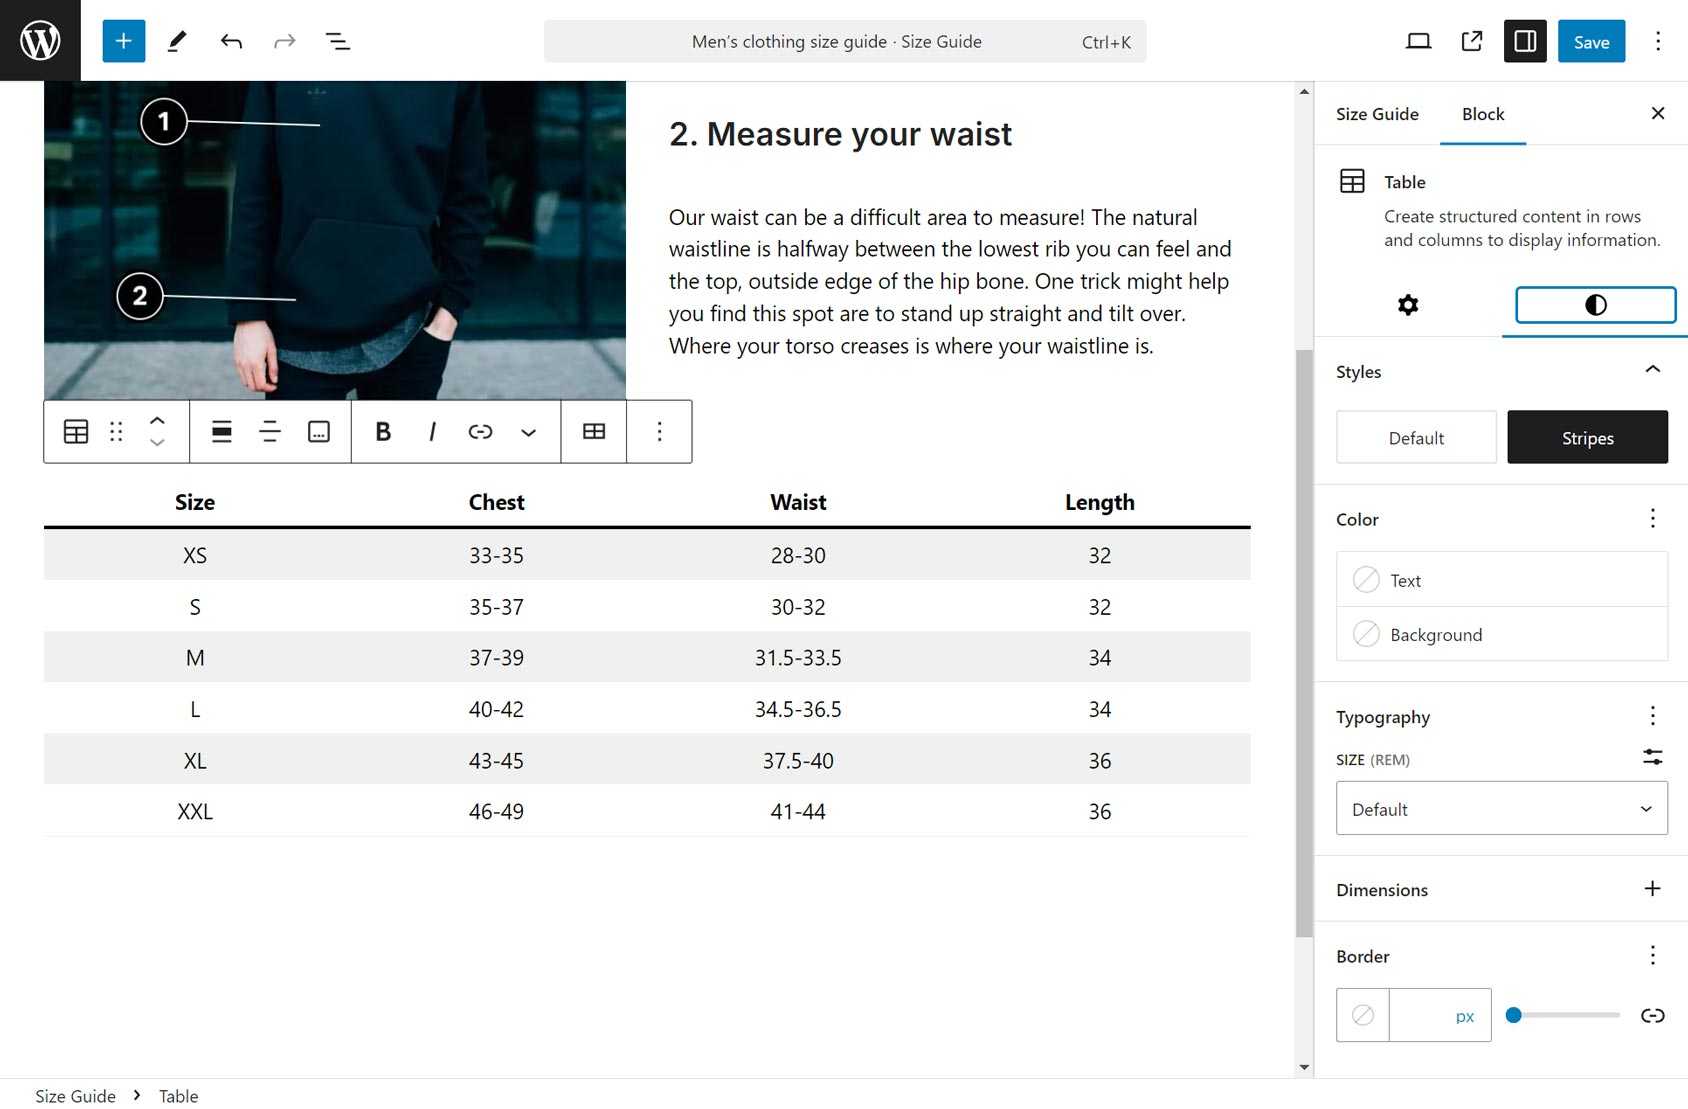Add a Dimensions option with plus
Viewport: 1688px width, 1109px height.
(x=1653, y=888)
